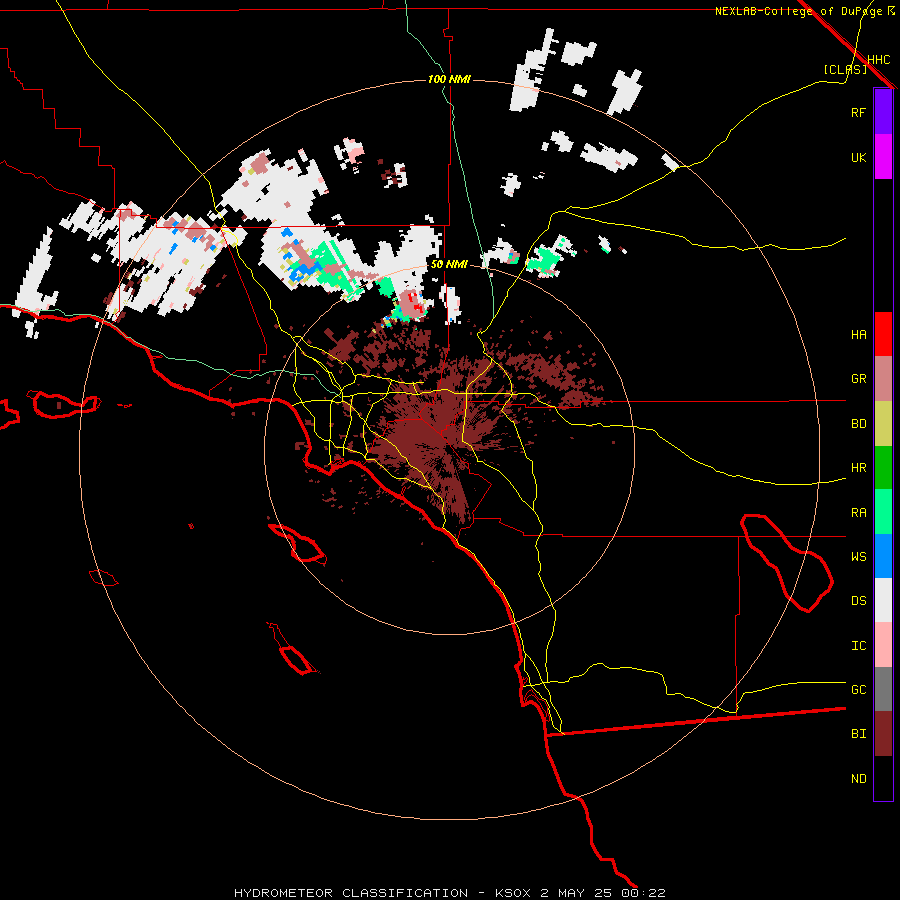
Task: Click the 50 NMI range ring label
Action: pyautogui.click(x=449, y=265)
